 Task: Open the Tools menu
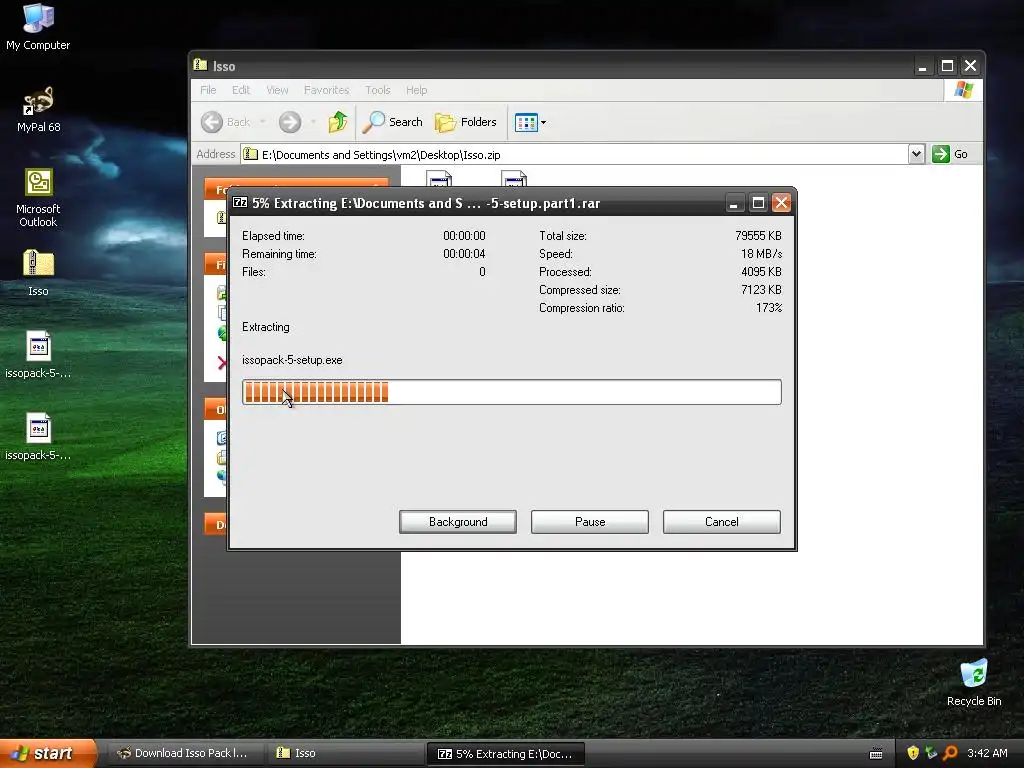click(x=377, y=90)
